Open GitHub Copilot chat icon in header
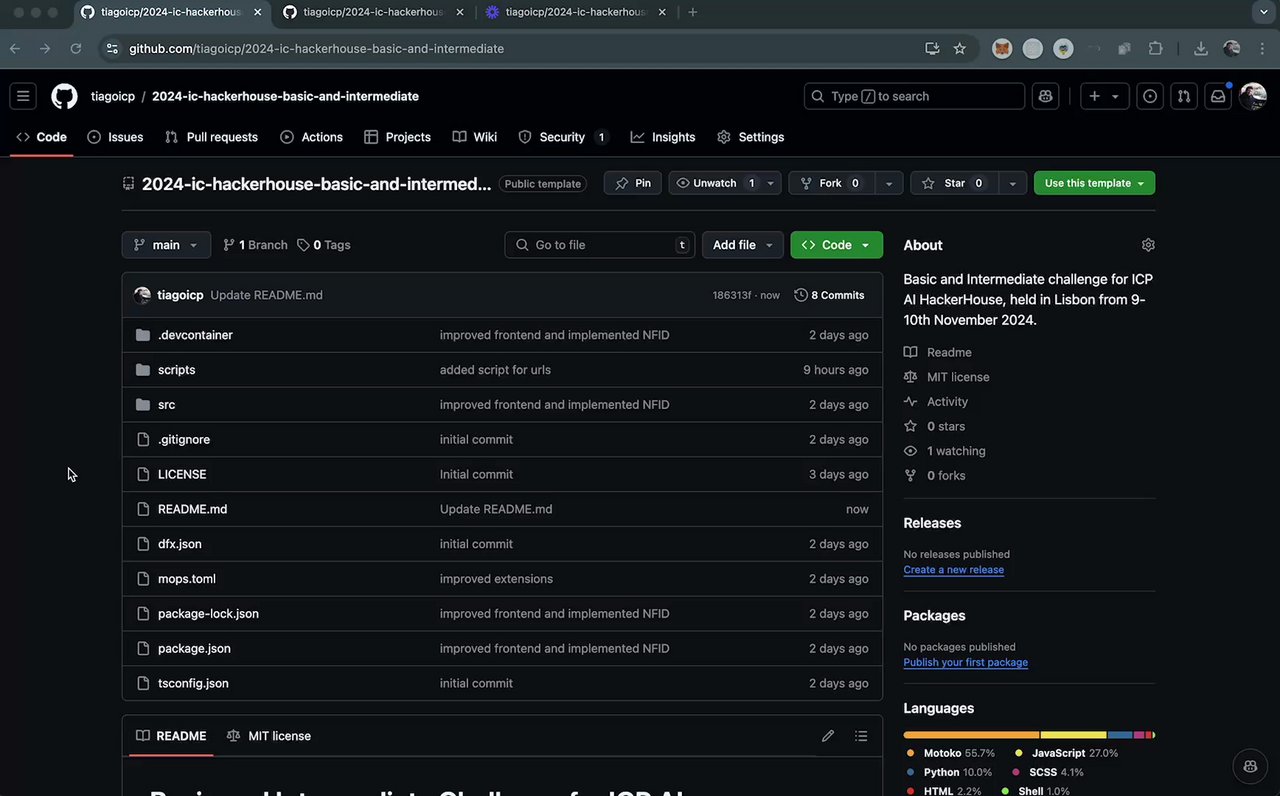 tap(1046, 96)
